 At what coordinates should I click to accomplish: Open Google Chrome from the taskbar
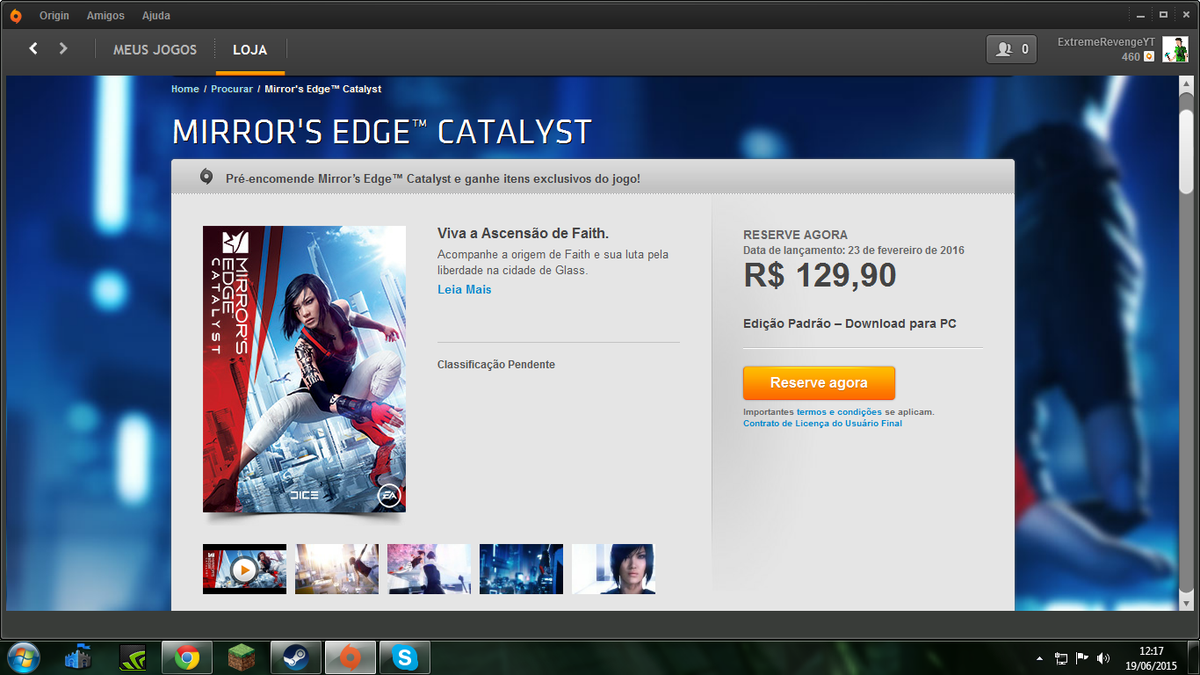click(187, 657)
